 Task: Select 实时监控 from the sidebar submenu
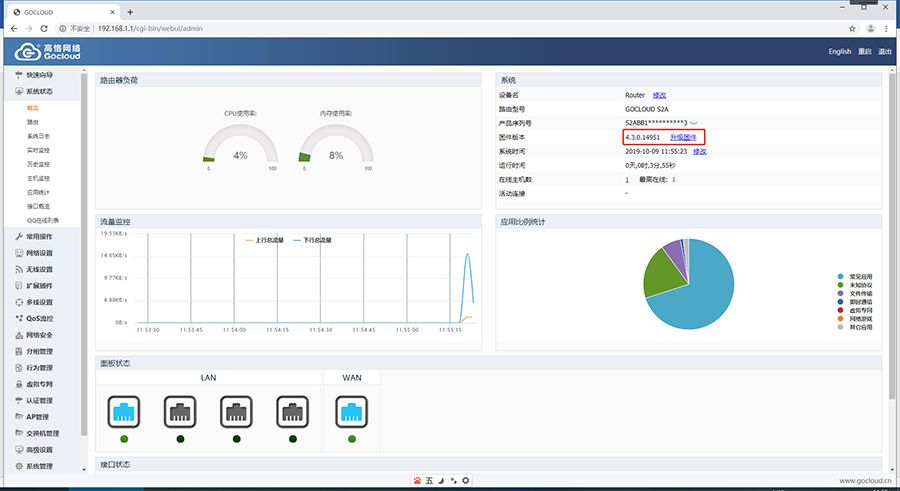38,149
